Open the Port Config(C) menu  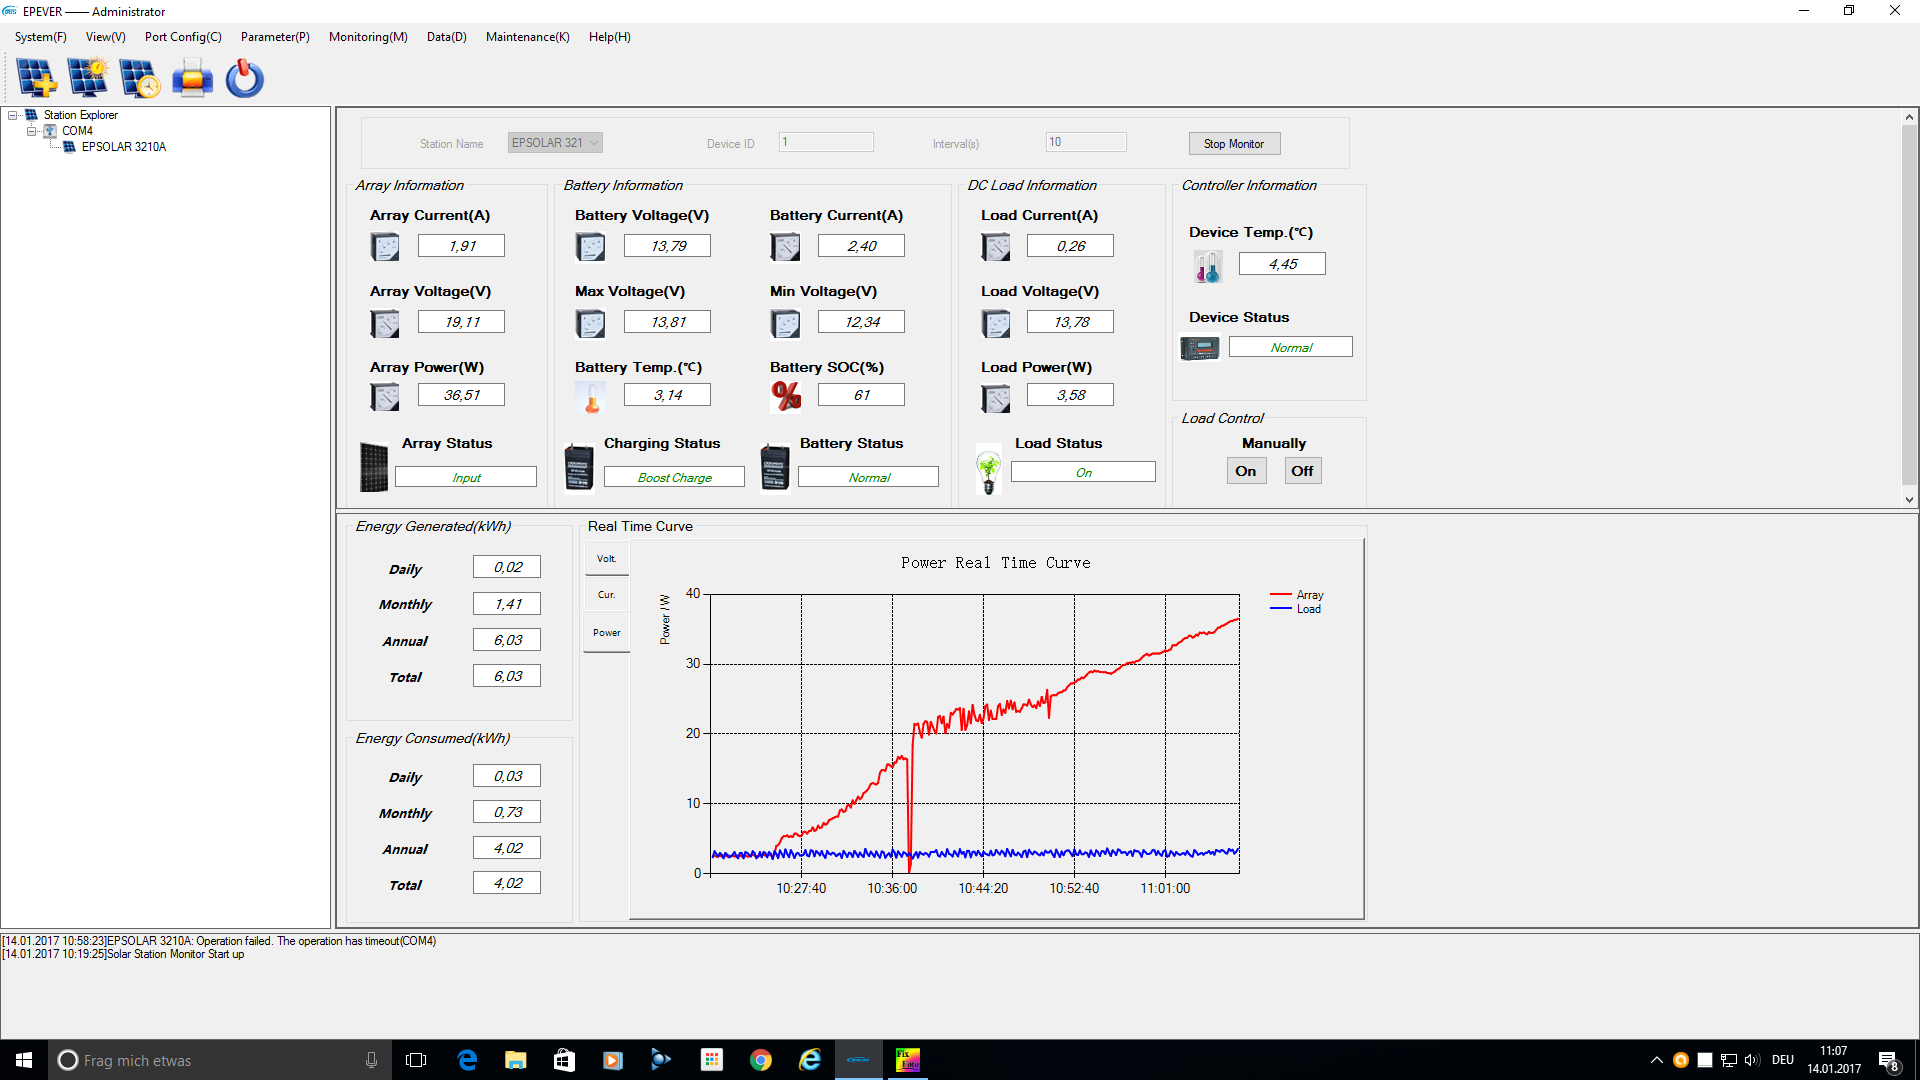[x=183, y=37]
